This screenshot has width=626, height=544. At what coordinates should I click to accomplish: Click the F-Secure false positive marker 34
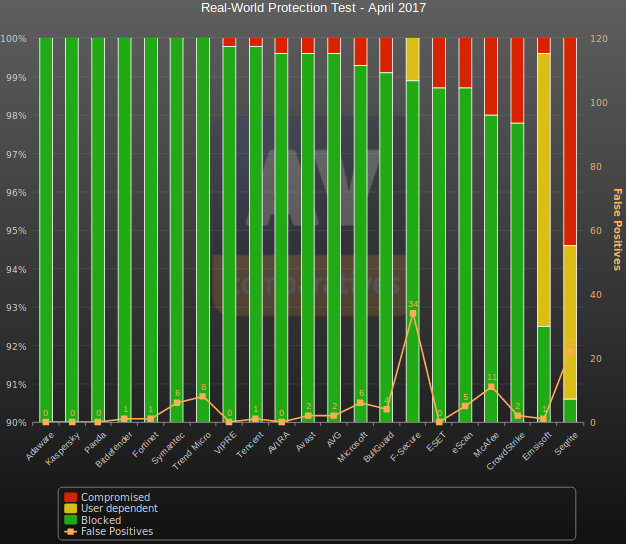point(413,313)
